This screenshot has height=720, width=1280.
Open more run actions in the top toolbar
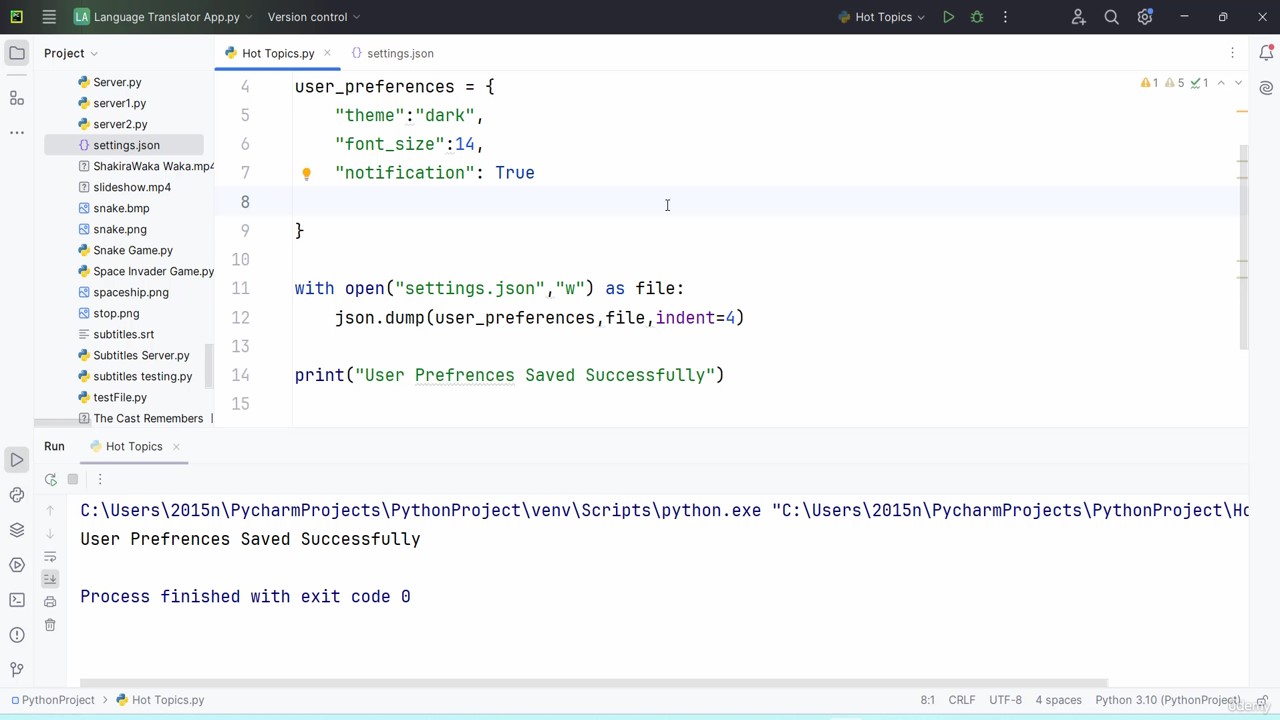coord(1005,17)
